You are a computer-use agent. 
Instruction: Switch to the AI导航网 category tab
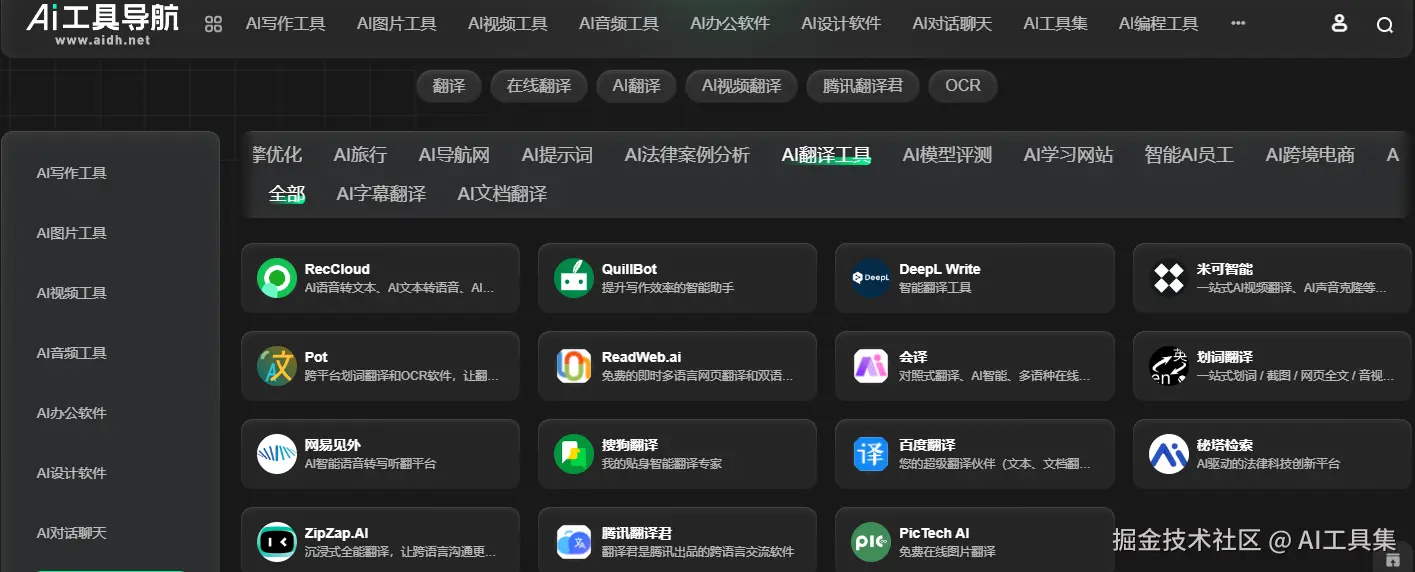pos(454,155)
